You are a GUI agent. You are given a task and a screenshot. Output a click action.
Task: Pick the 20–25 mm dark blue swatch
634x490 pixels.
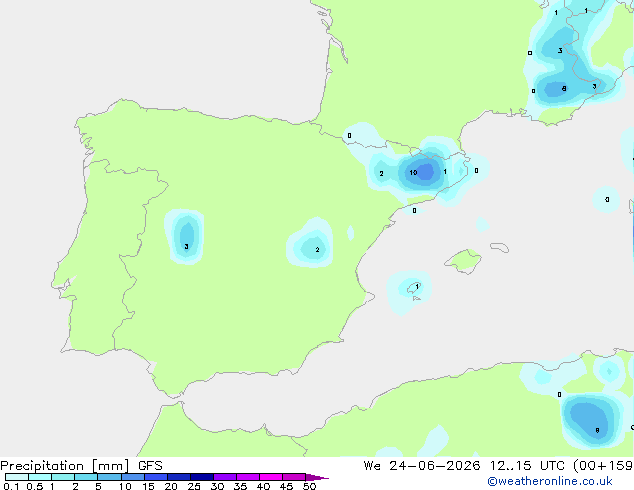coord(179,477)
